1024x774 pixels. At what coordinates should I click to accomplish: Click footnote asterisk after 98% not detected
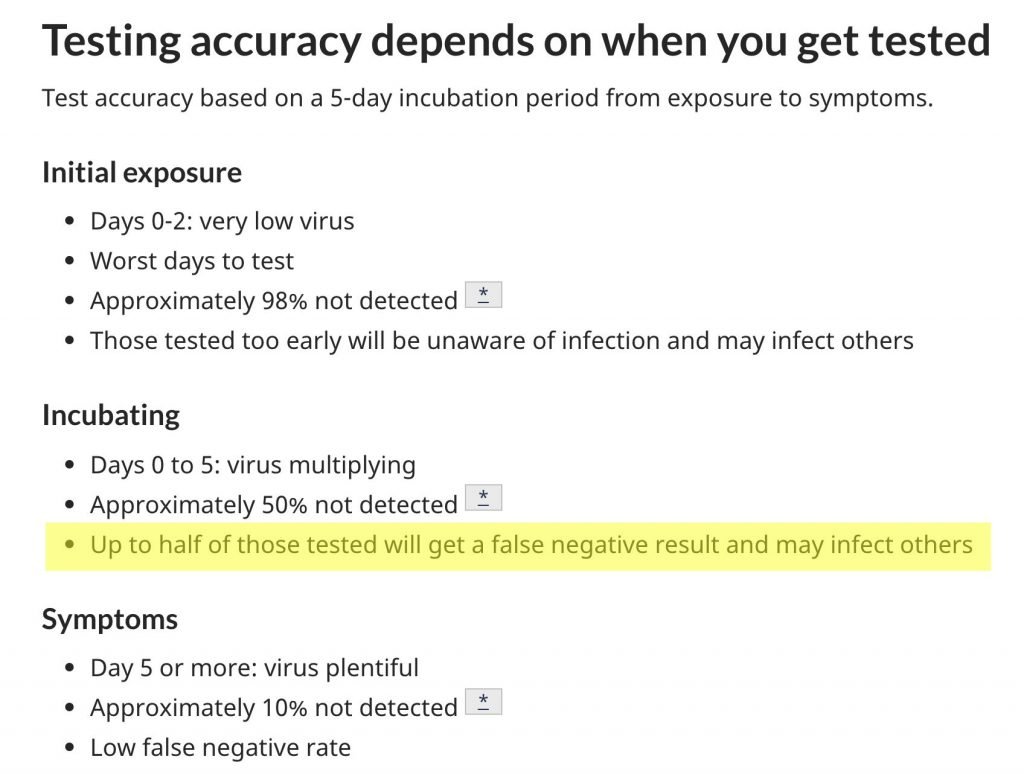[483, 295]
